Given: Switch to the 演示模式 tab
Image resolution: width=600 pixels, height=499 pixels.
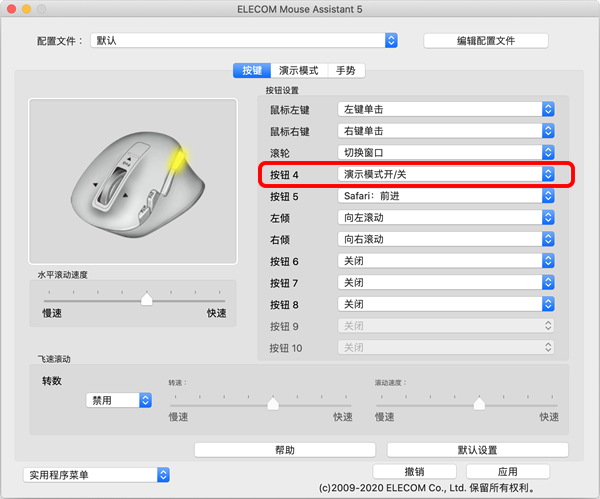Looking at the screenshot, I should point(298,70).
